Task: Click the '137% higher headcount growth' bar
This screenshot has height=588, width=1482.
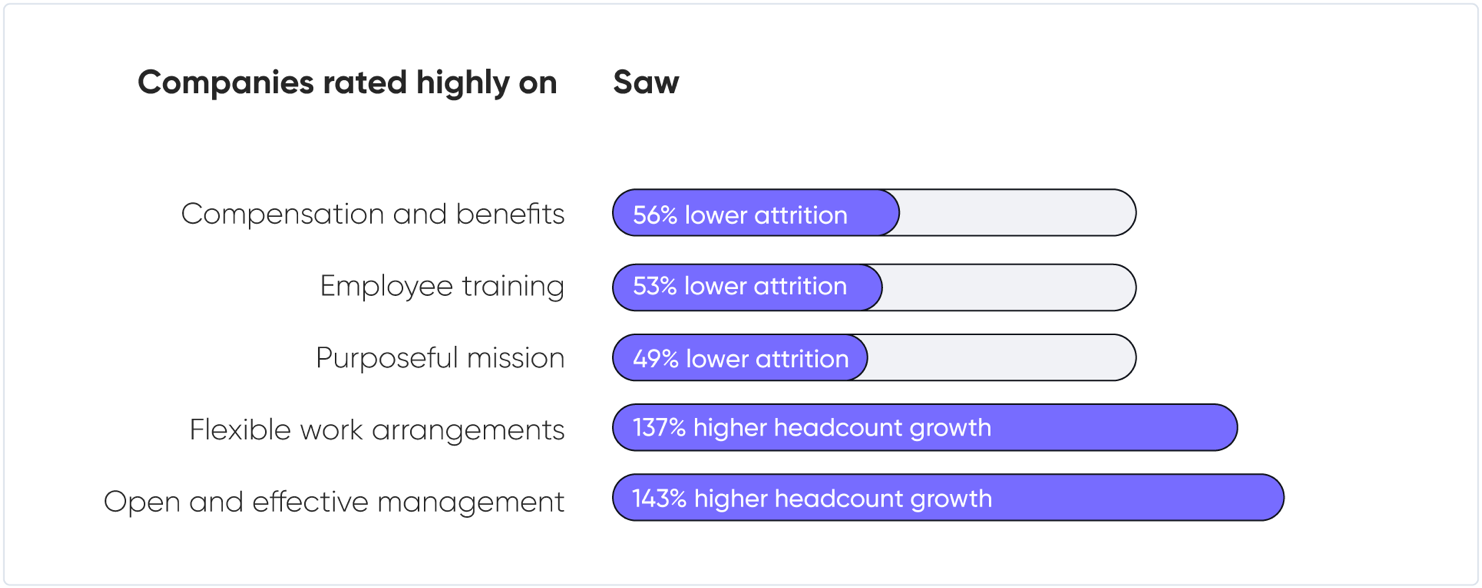Action: tap(925, 428)
